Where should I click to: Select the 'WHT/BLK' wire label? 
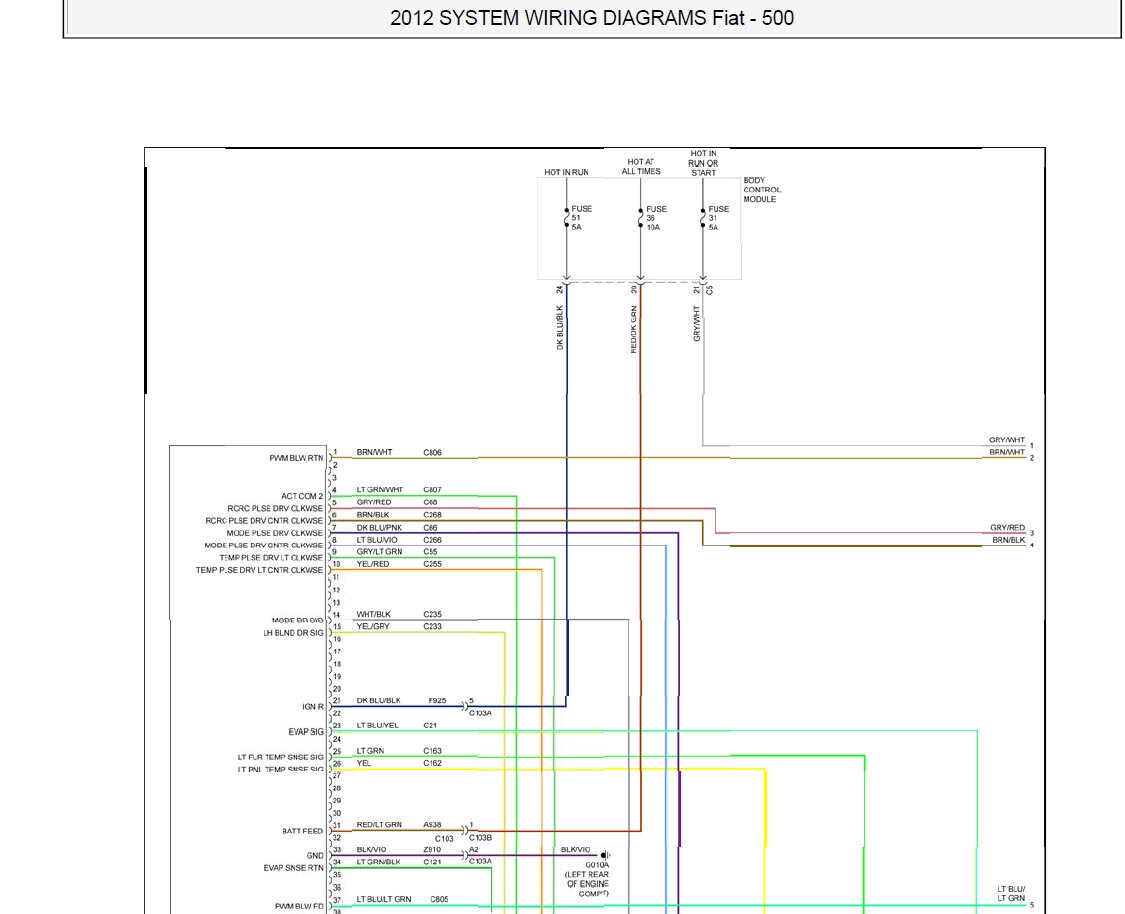(x=374, y=614)
